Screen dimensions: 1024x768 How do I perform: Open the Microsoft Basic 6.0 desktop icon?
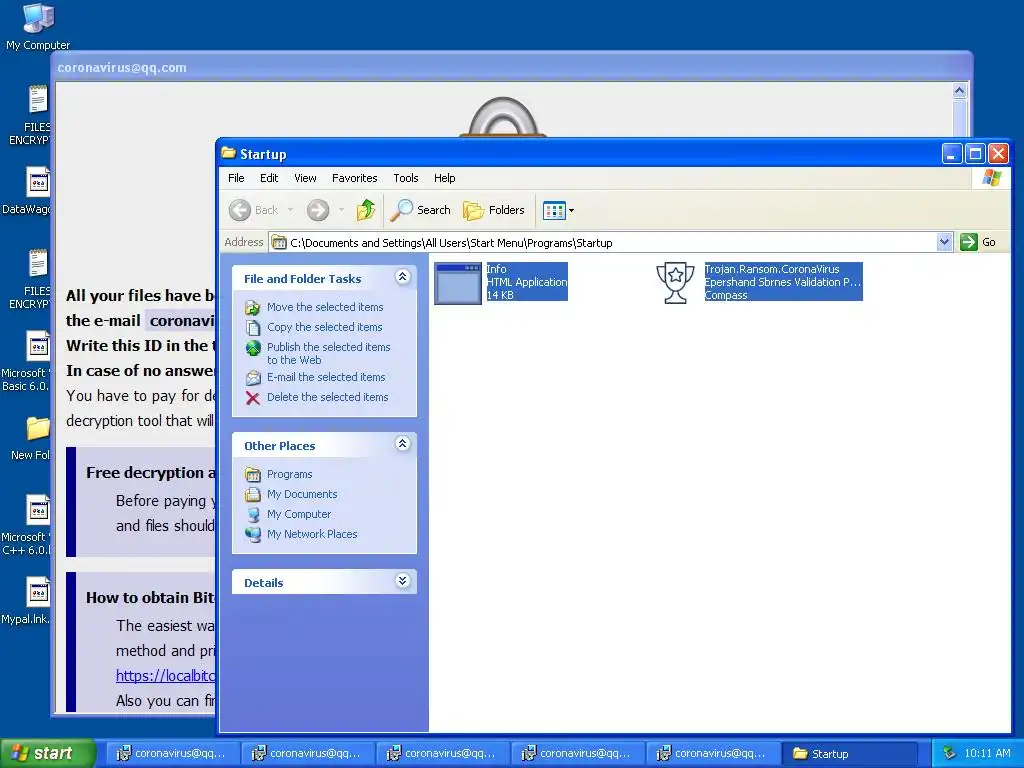(x=26, y=362)
